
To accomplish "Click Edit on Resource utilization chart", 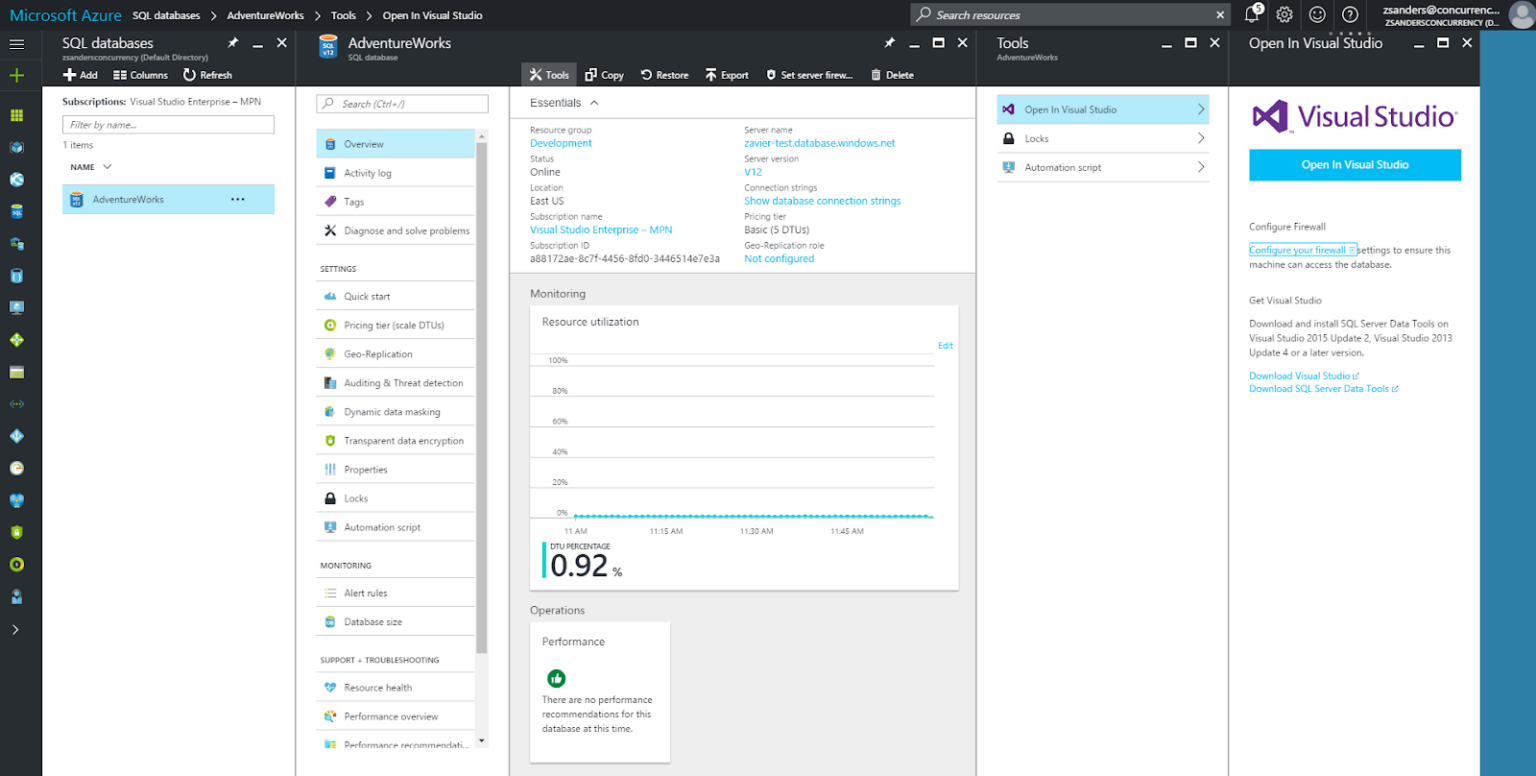I will [x=945, y=346].
